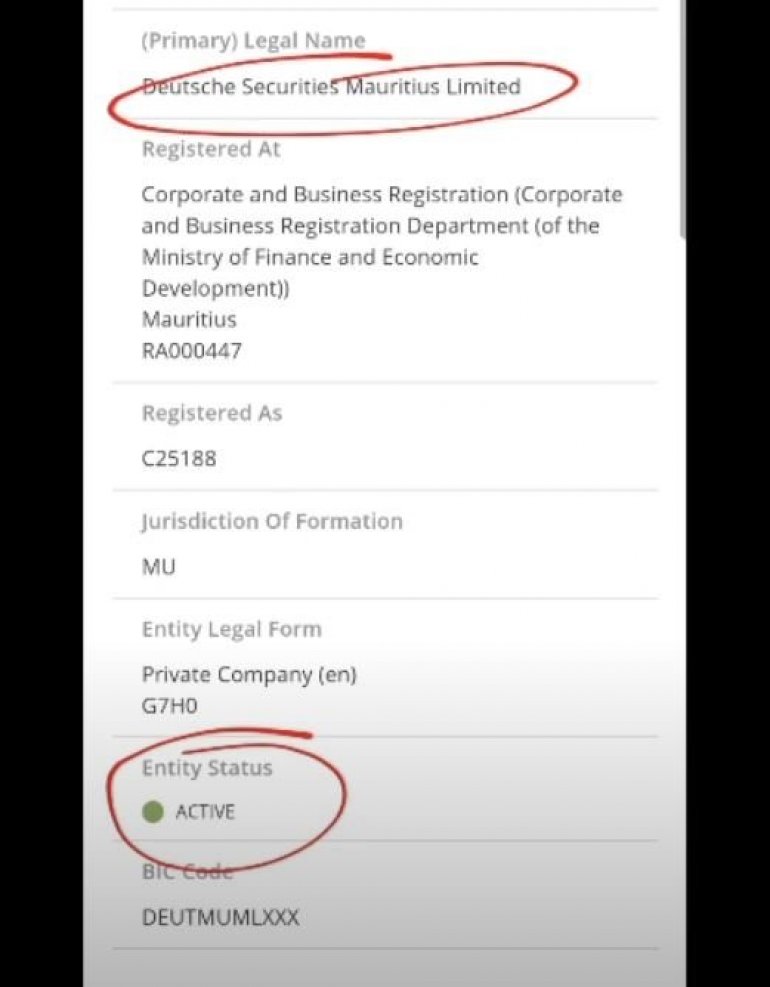Select the MU jurisdiction code
The width and height of the screenshot is (770, 987).
coord(158,567)
